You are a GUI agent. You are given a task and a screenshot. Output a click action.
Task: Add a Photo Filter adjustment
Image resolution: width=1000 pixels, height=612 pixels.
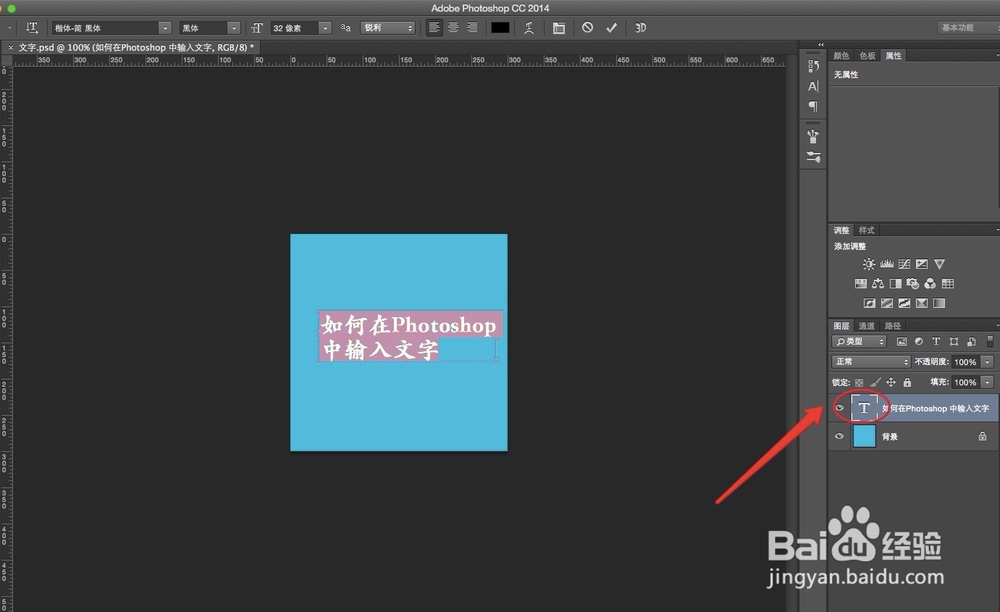(x=913, y=284)
